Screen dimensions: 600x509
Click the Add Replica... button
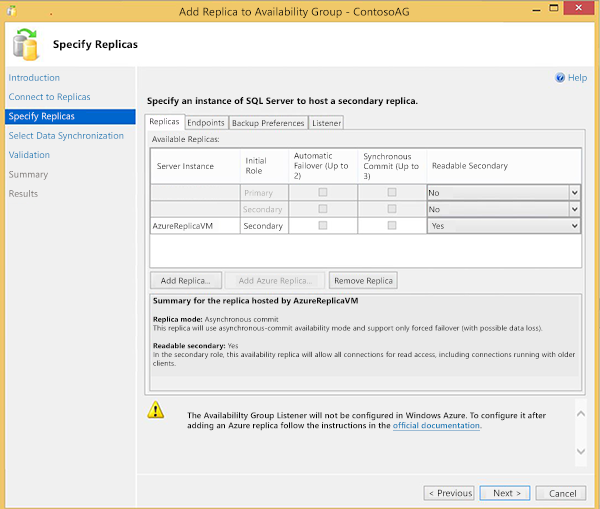185,280
